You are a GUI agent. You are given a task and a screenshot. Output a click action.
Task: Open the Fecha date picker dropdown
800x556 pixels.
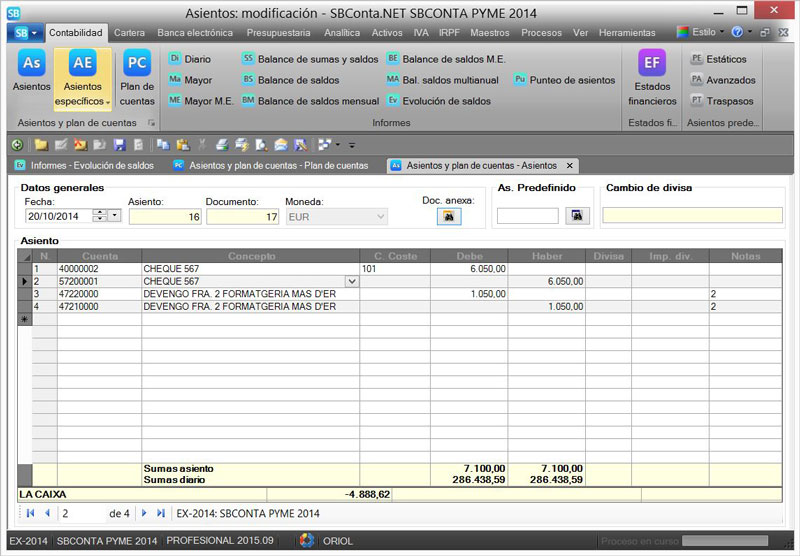coord(114,216)
